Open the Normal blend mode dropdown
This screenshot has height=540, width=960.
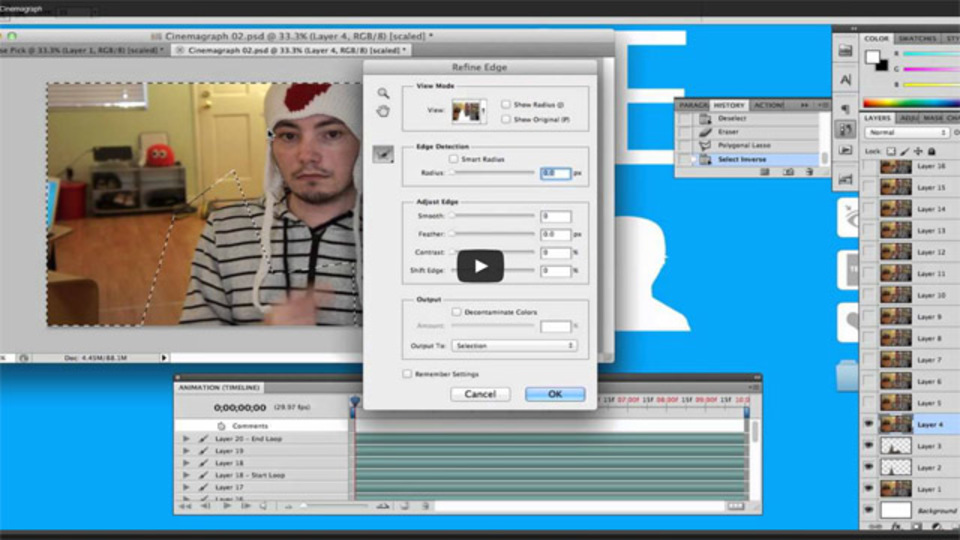point(907,132)
